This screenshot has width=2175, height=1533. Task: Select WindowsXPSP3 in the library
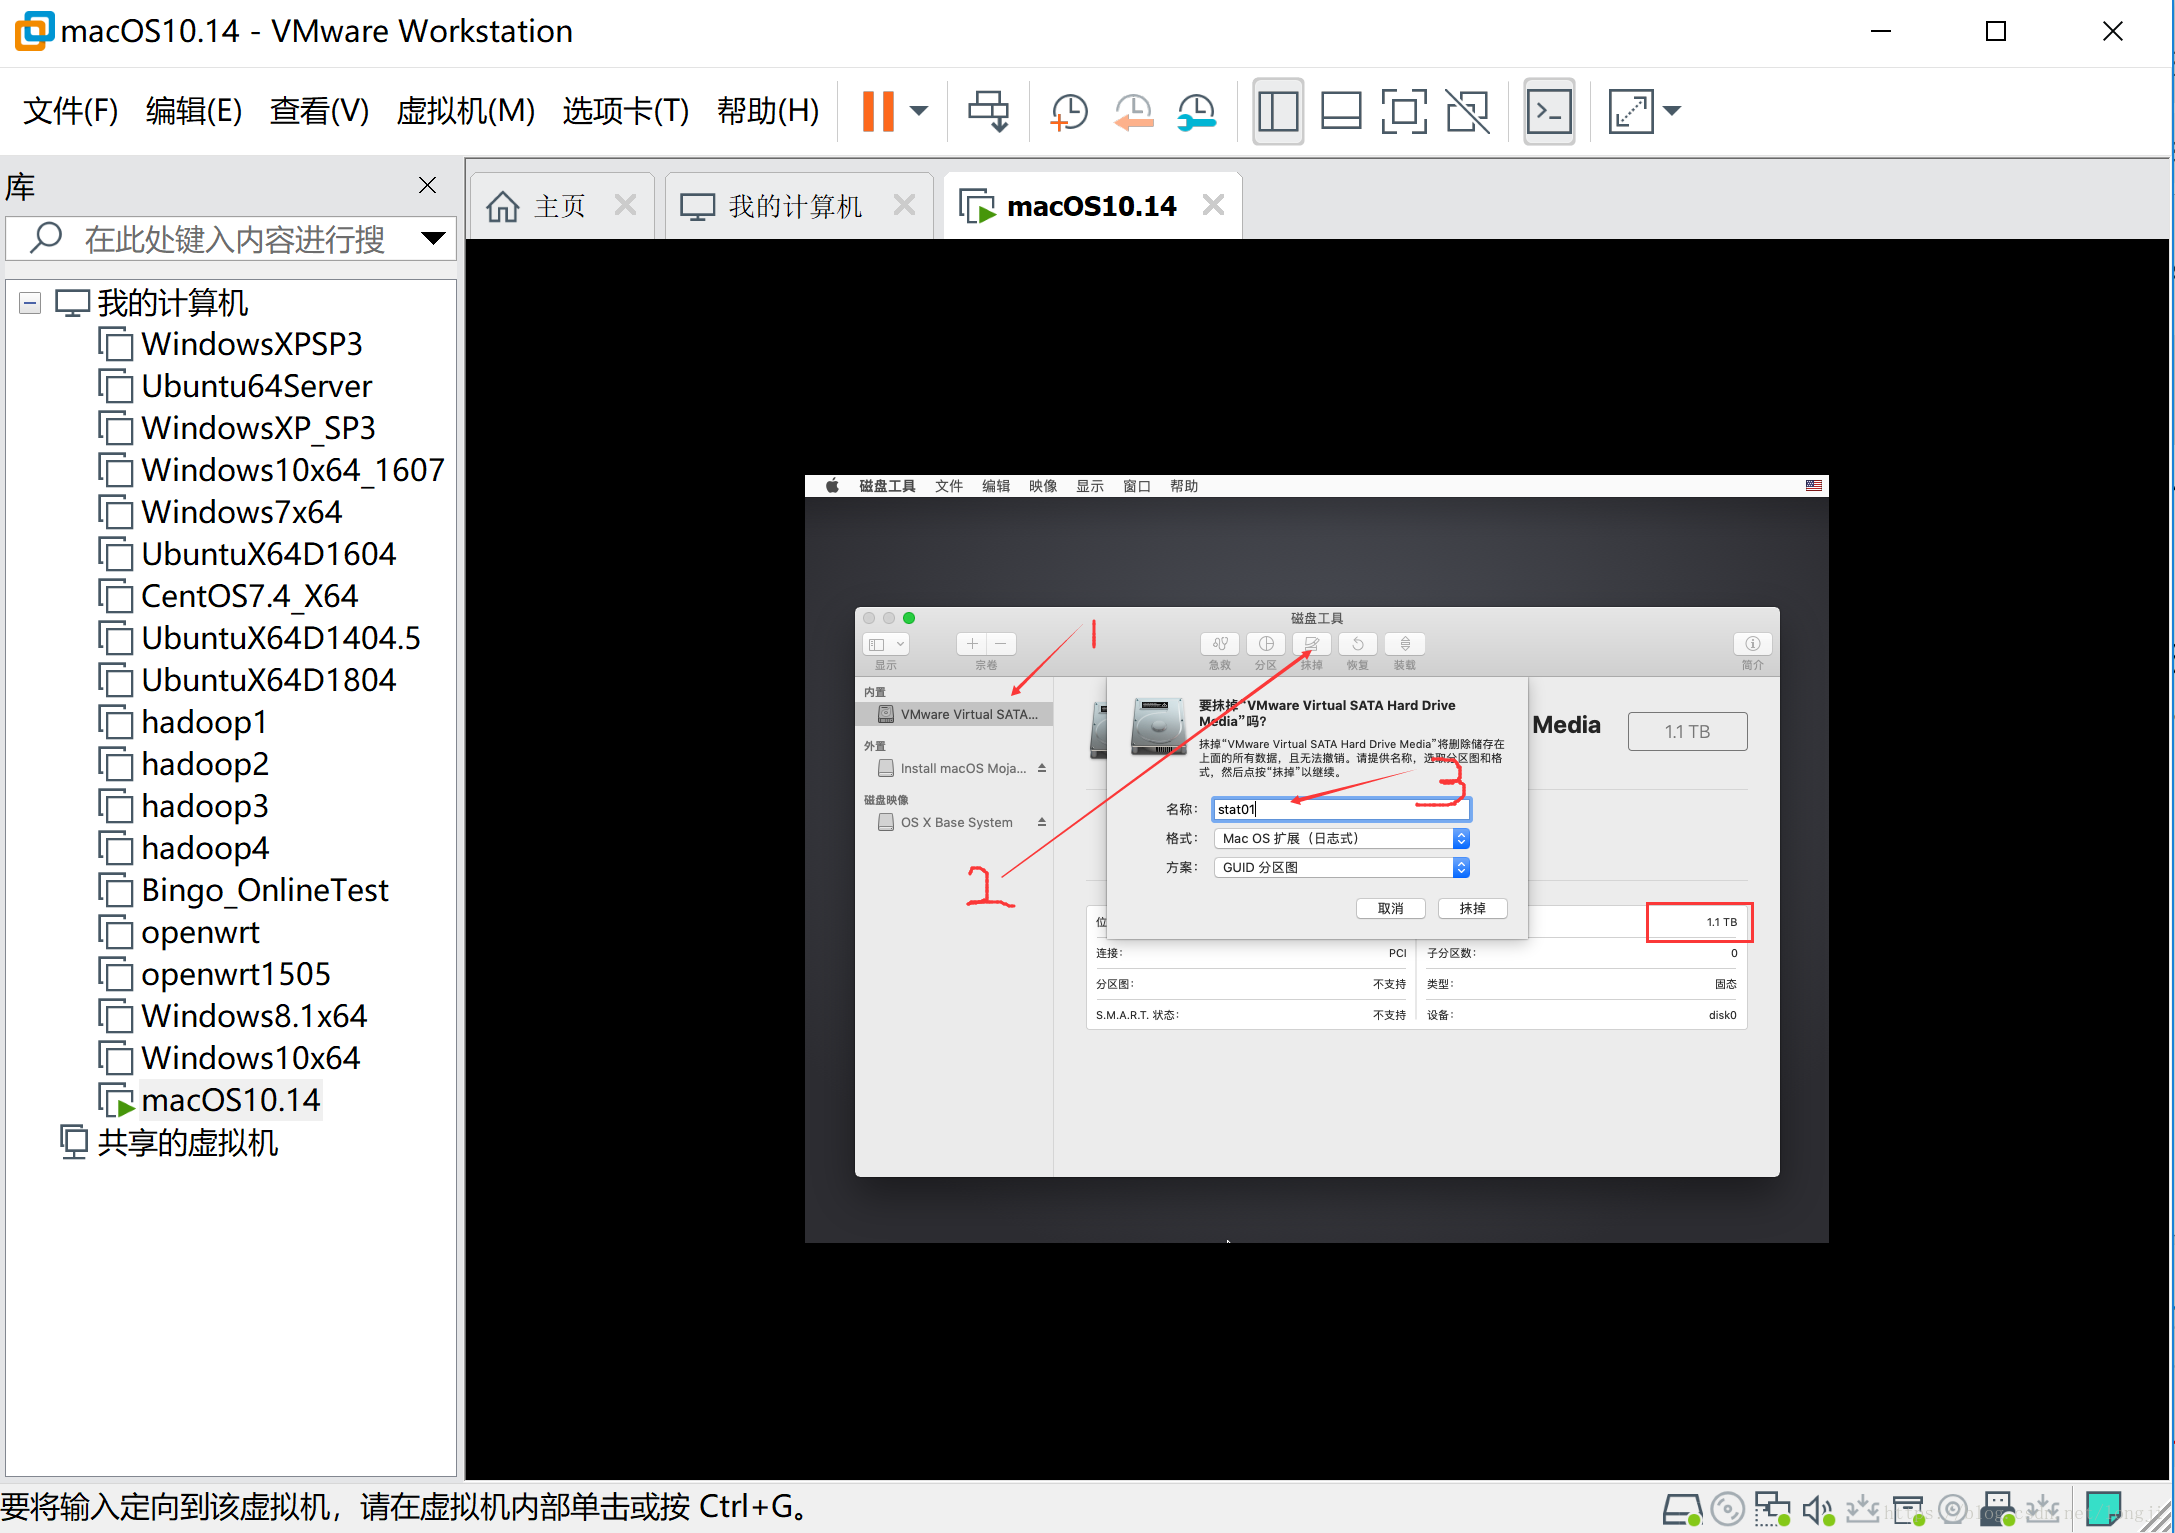(251, 344)
